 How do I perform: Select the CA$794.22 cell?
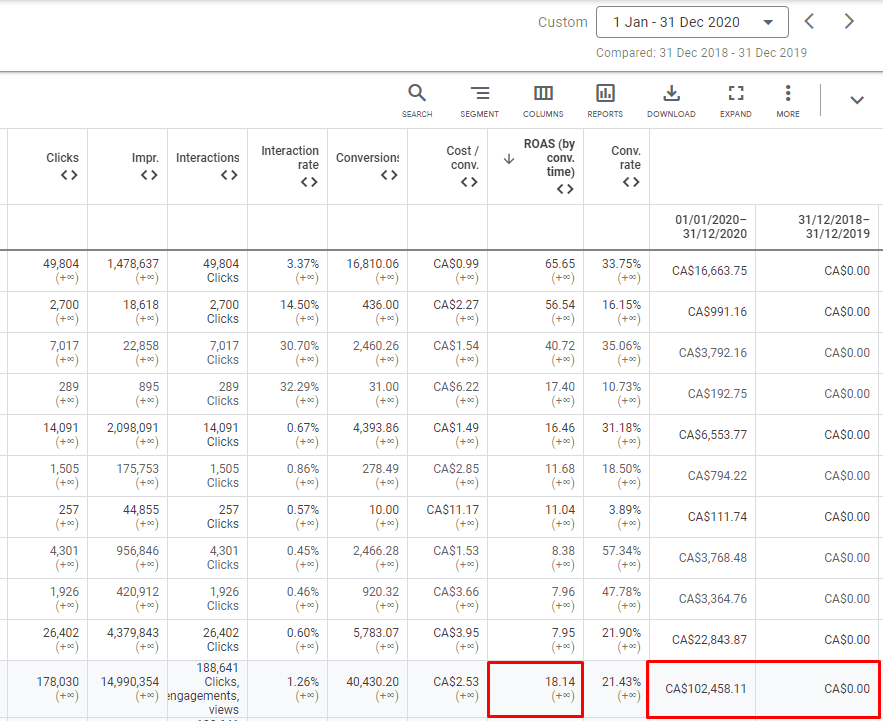[x=717, y=476]
